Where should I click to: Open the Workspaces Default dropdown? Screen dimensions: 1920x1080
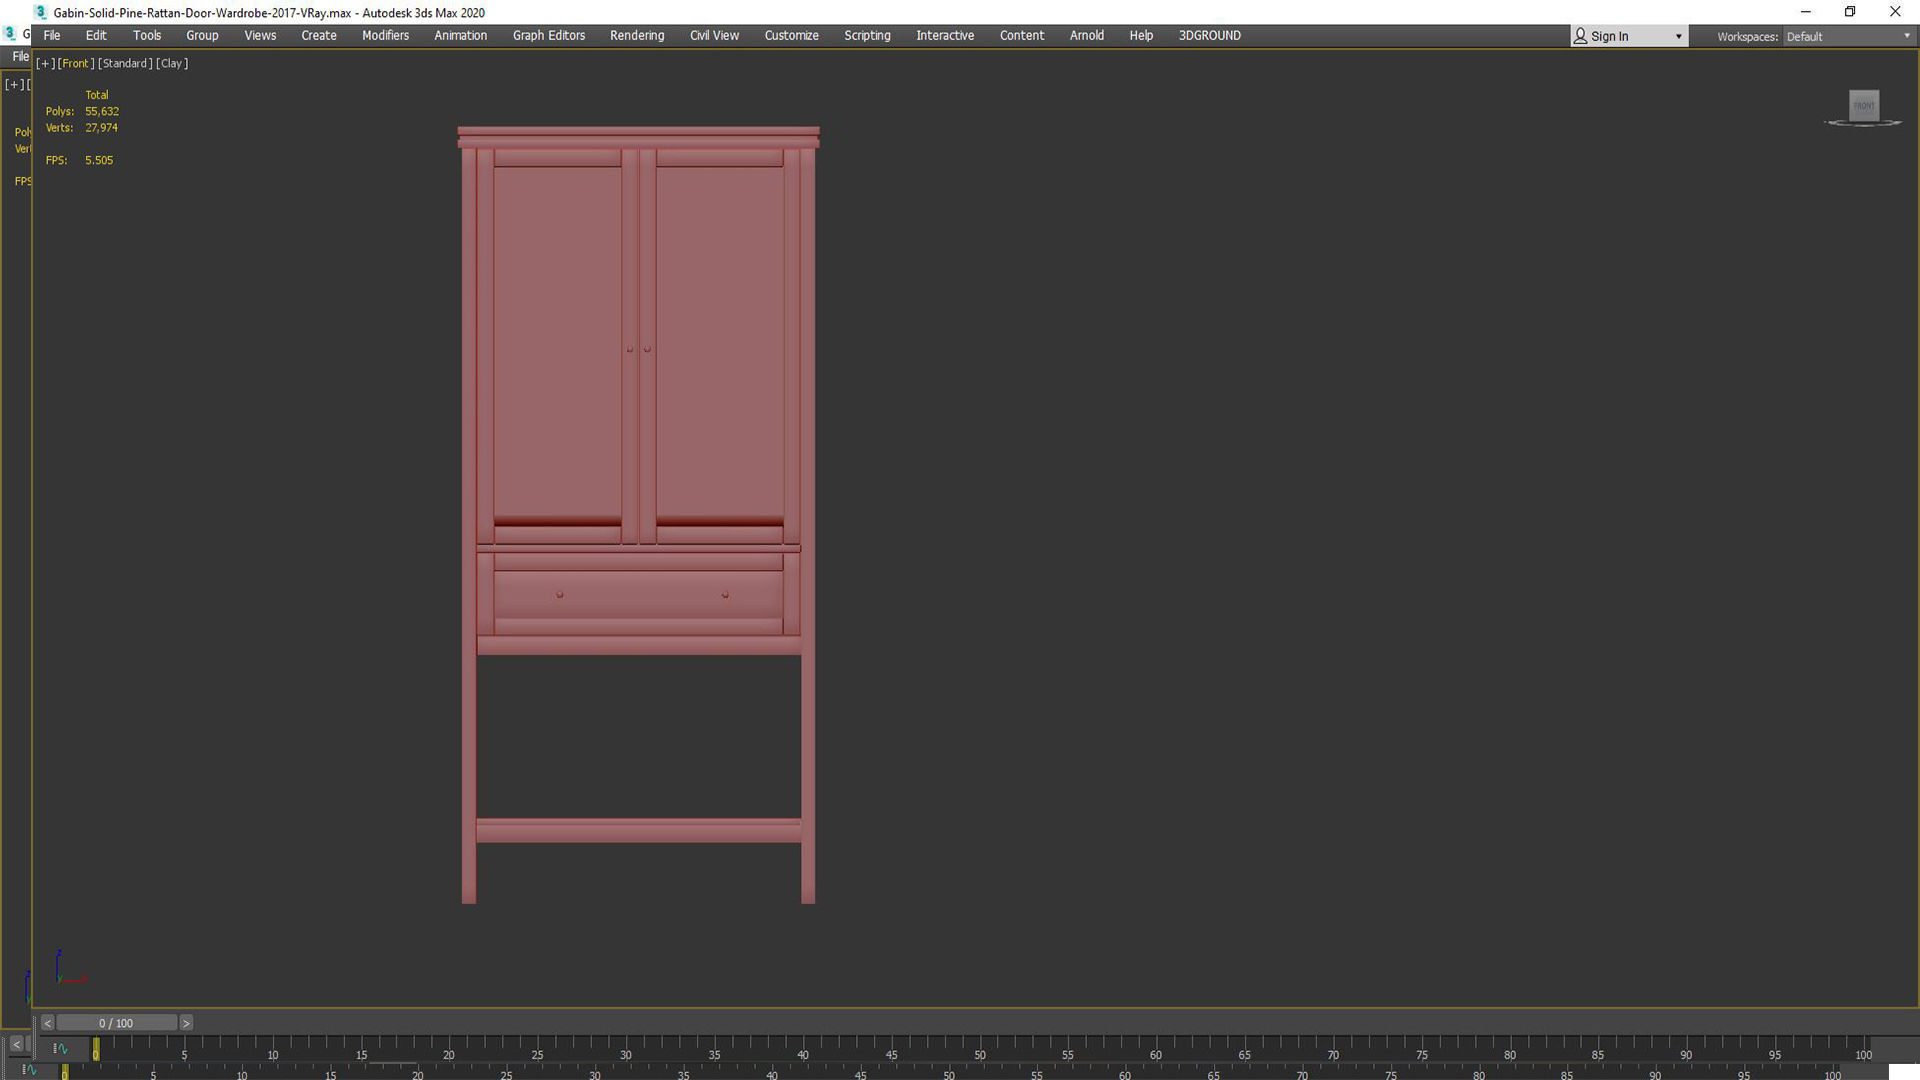(1849, 36)
